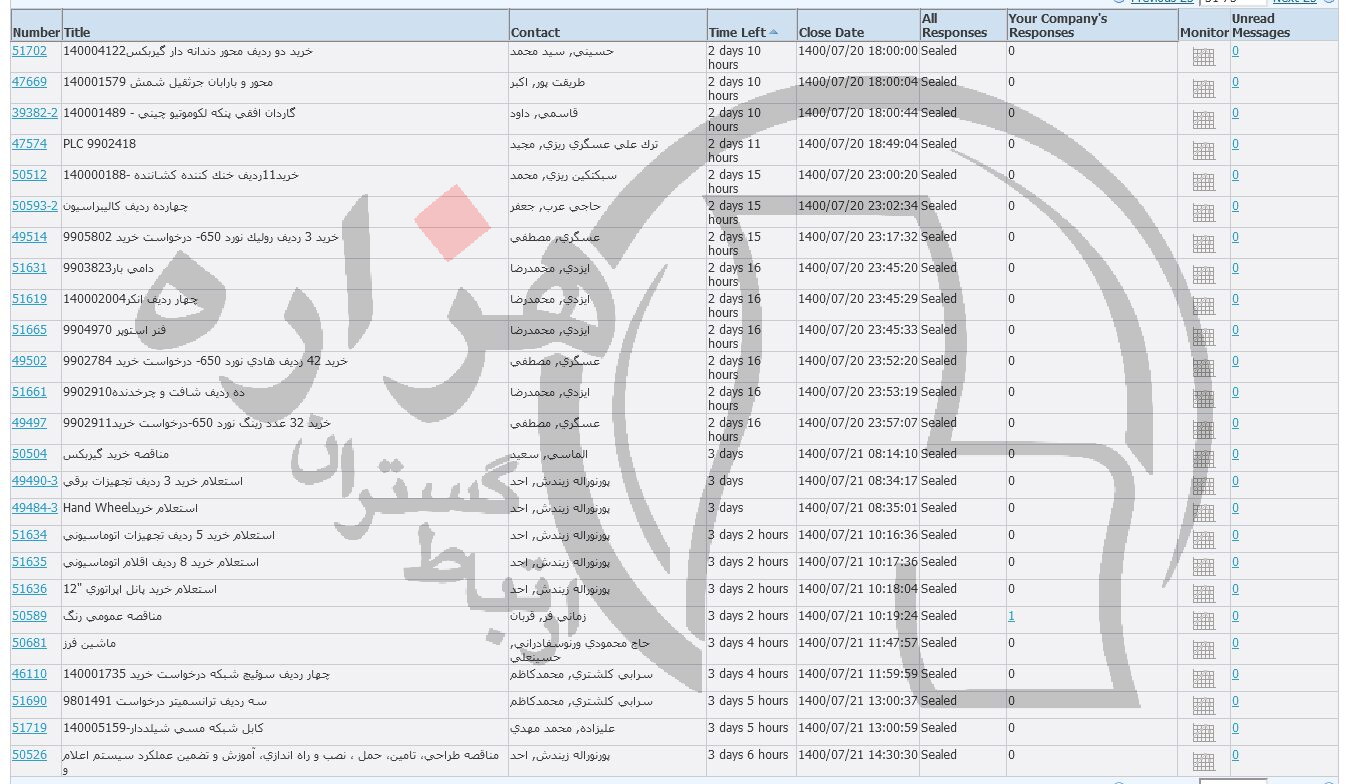Sort by the Contact column header
The image size is (1348, 784).
click(x=535, y=32)
